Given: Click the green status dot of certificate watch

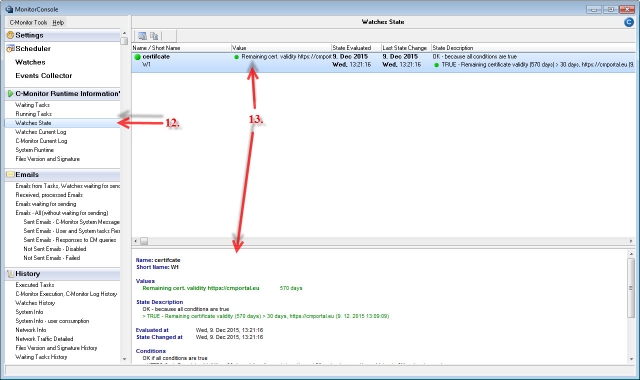Looking at the screenshot, I should (138, 57).
